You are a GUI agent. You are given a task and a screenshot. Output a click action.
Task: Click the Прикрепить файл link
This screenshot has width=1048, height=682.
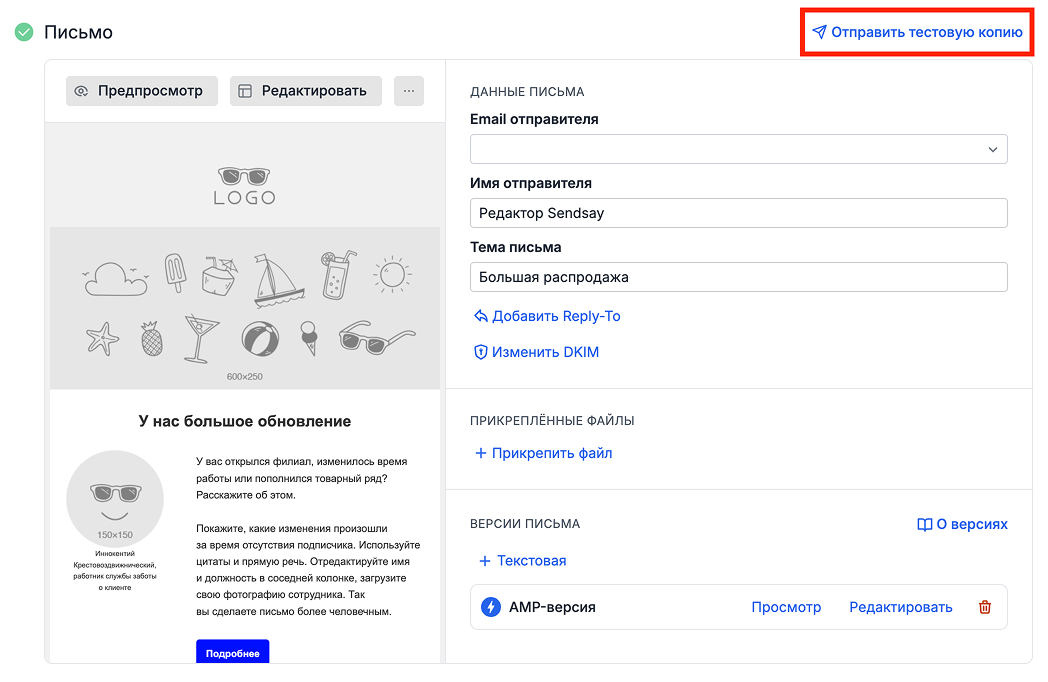543,453
